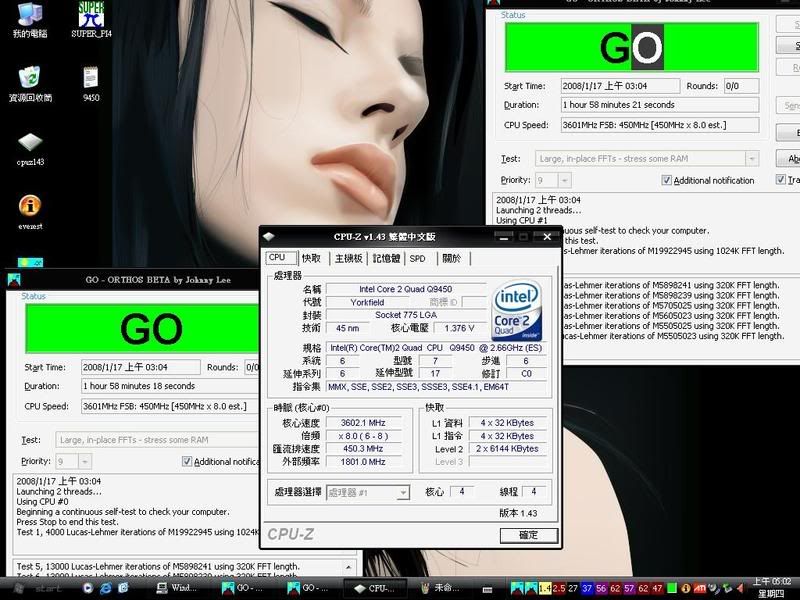Click the 'x 8.0 ( 6 - 8 )' multiplier value
Viewport: 800px width, 600px height.
pos(363,436)
